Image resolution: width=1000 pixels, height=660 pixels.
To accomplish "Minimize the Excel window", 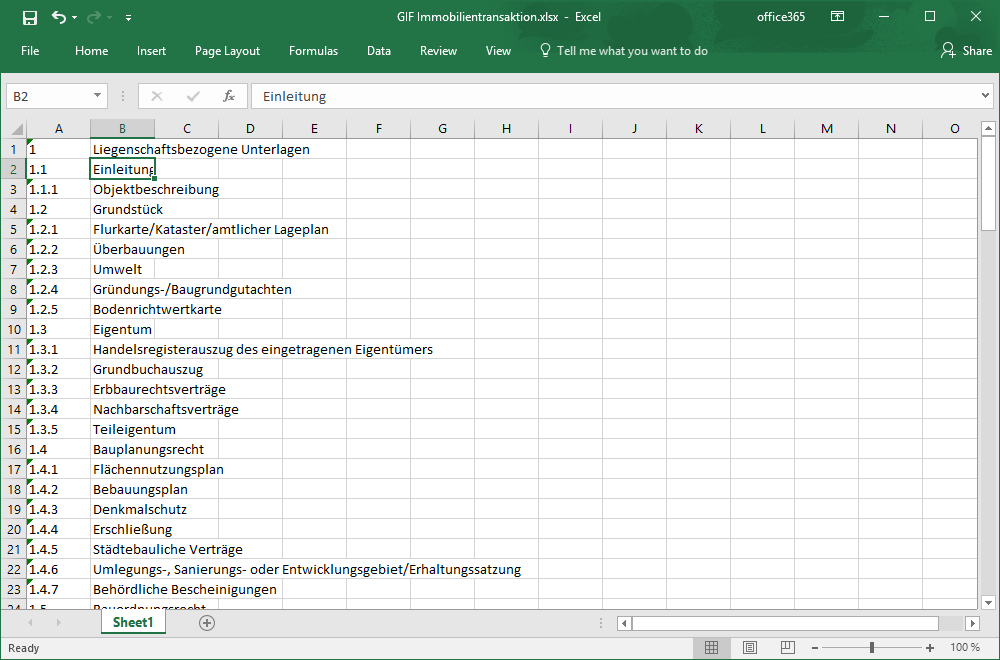I will tap(884, 17).
